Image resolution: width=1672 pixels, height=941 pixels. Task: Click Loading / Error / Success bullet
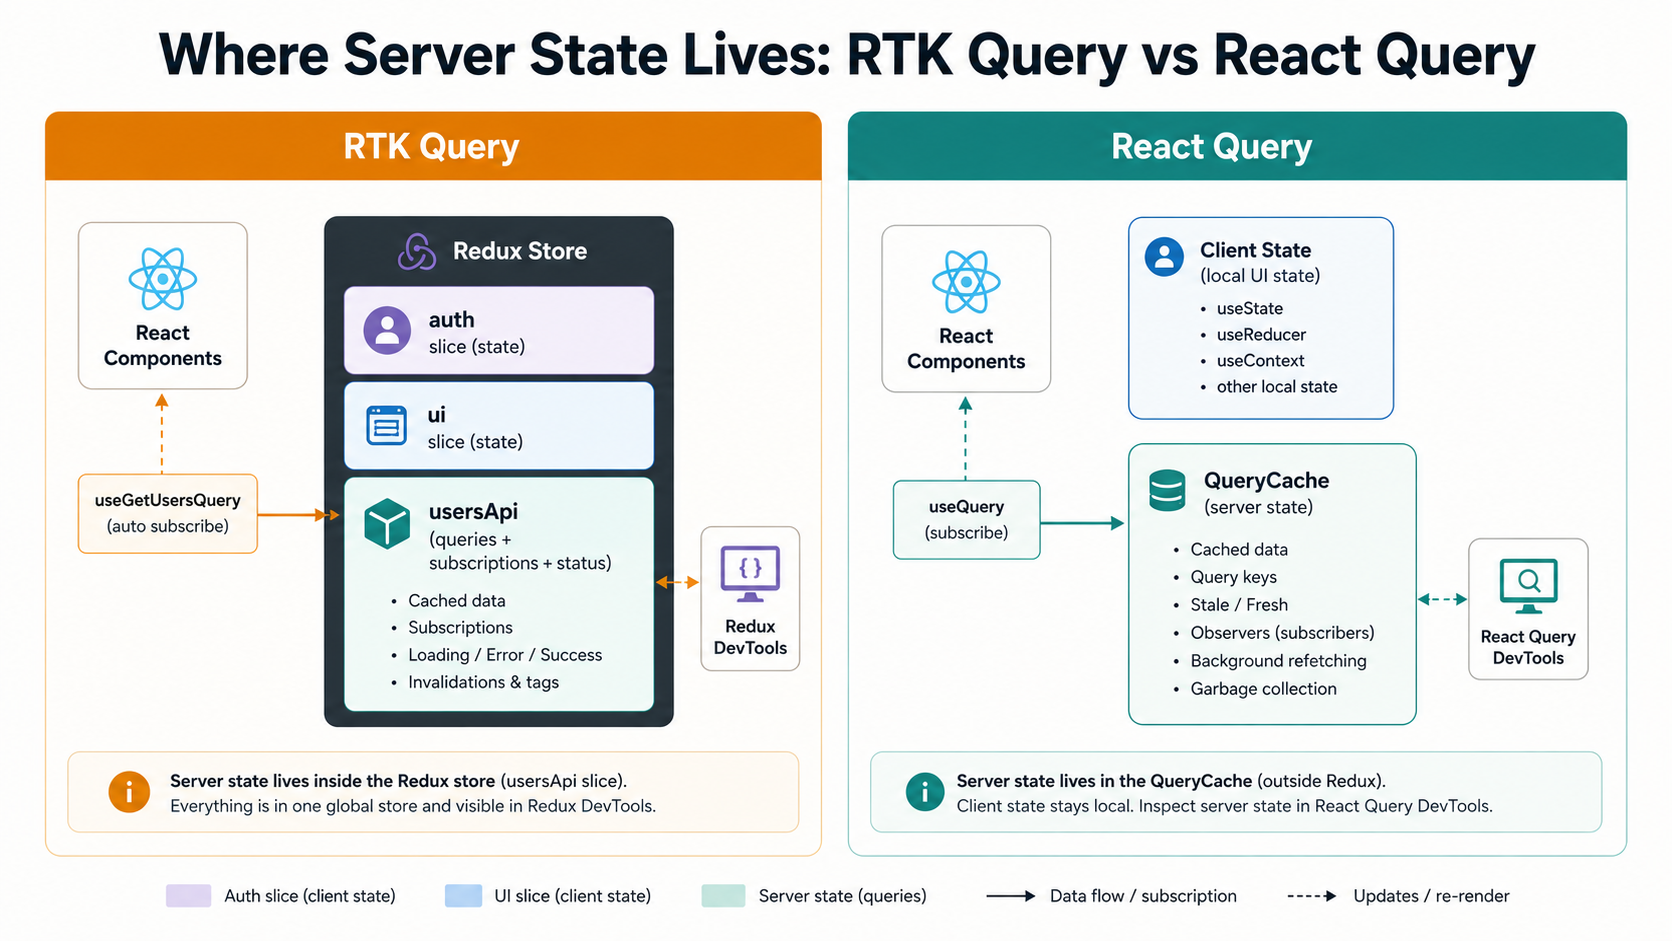point(505,655)
